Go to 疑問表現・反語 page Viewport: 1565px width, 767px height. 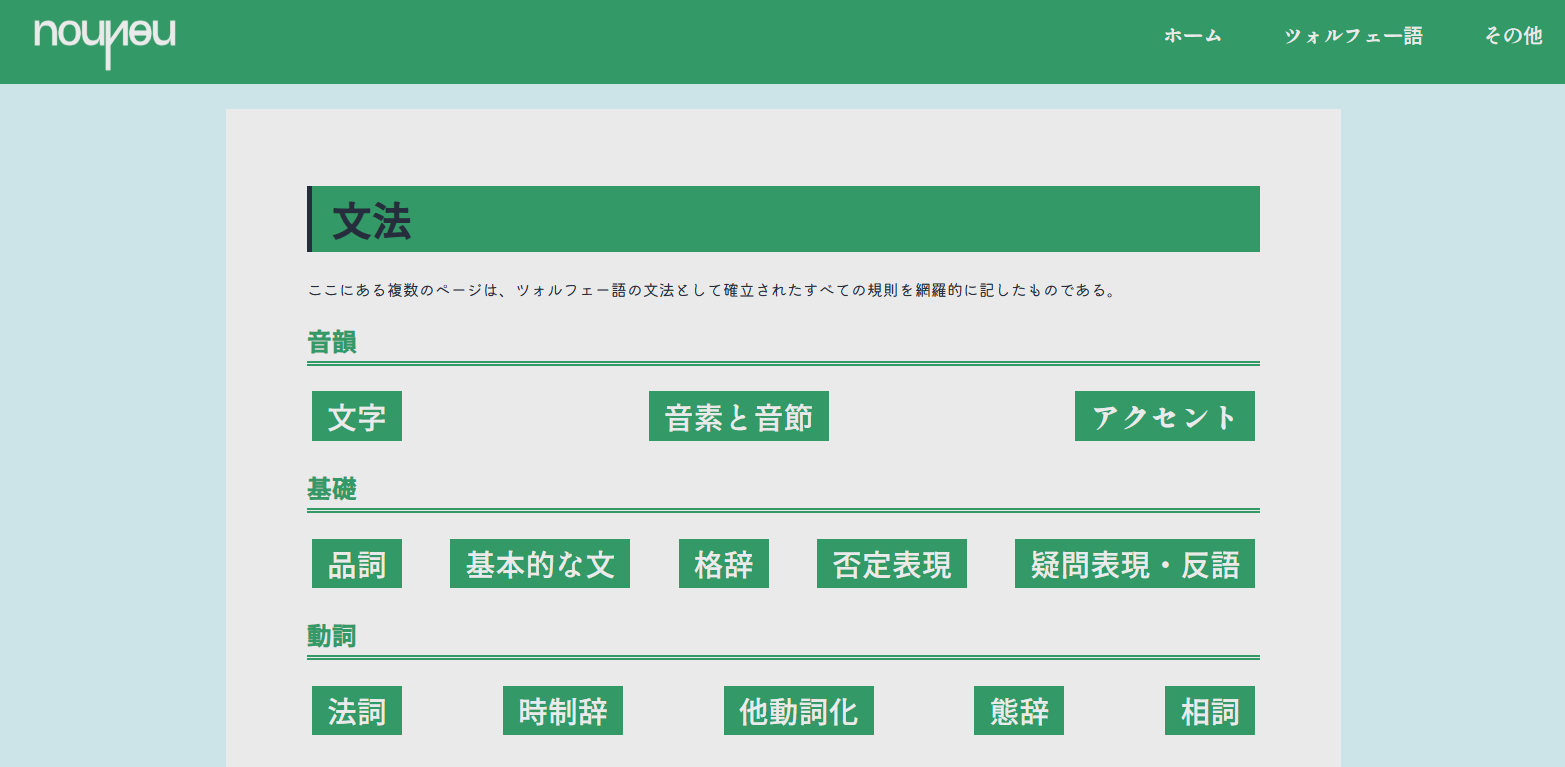pyautogui.click(x=1134, y=564)
